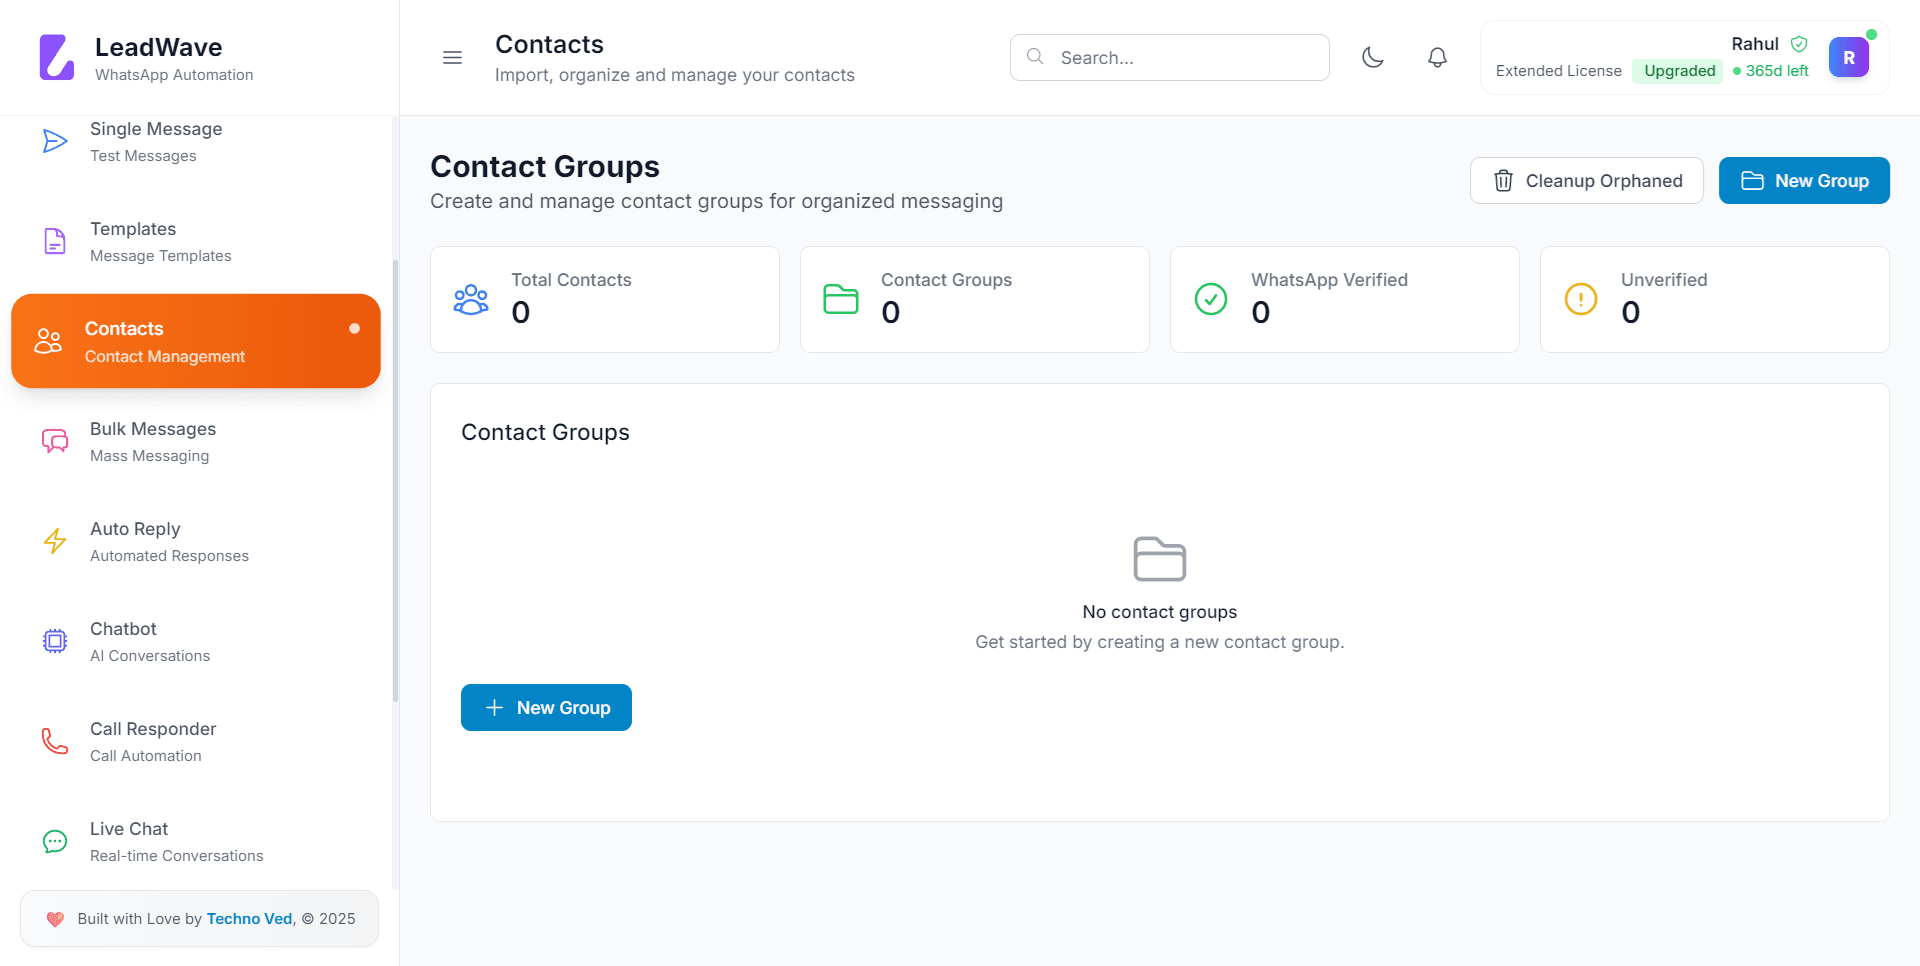Collapse sidebar using hamburger menu icon

pyautogui.click(x=452, y=58)
